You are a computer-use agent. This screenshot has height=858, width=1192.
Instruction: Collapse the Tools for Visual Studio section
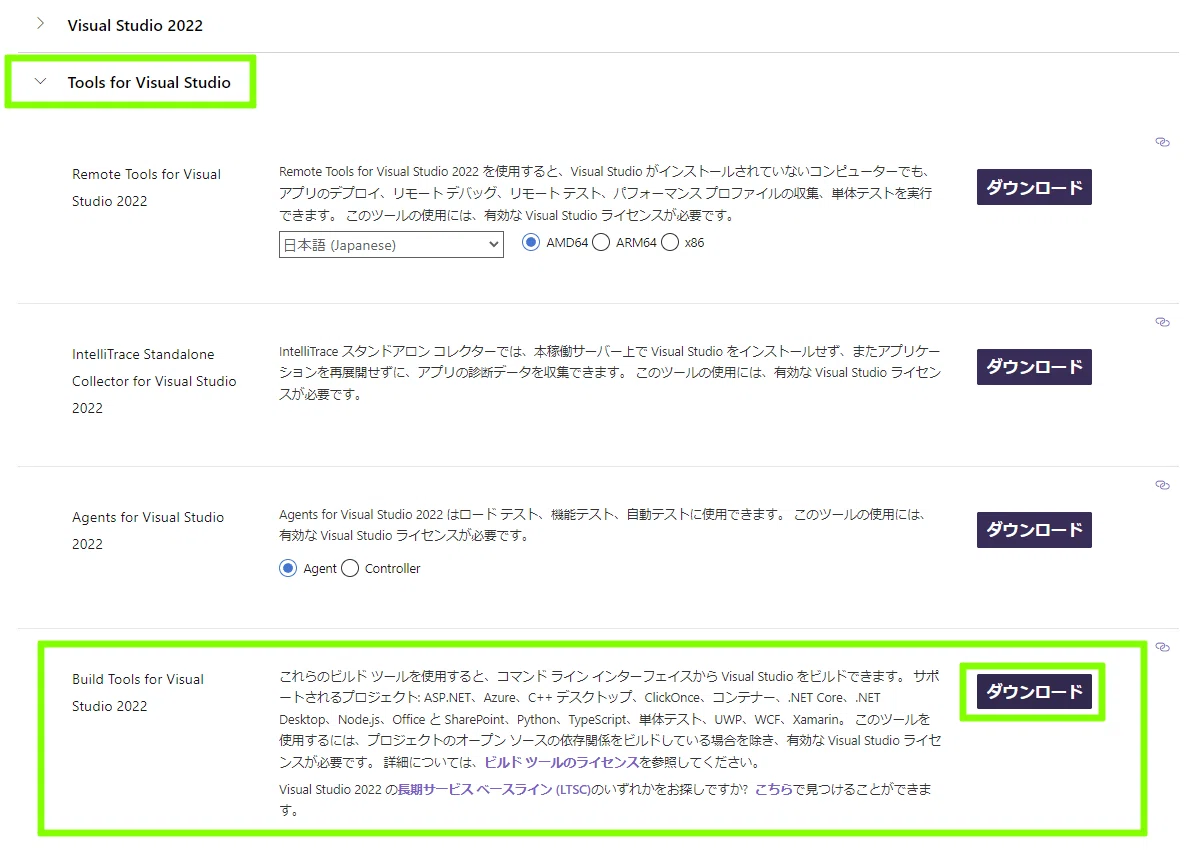[40, 81]
